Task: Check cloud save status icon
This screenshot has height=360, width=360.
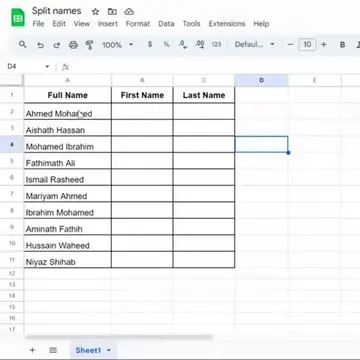Action: 129,12
